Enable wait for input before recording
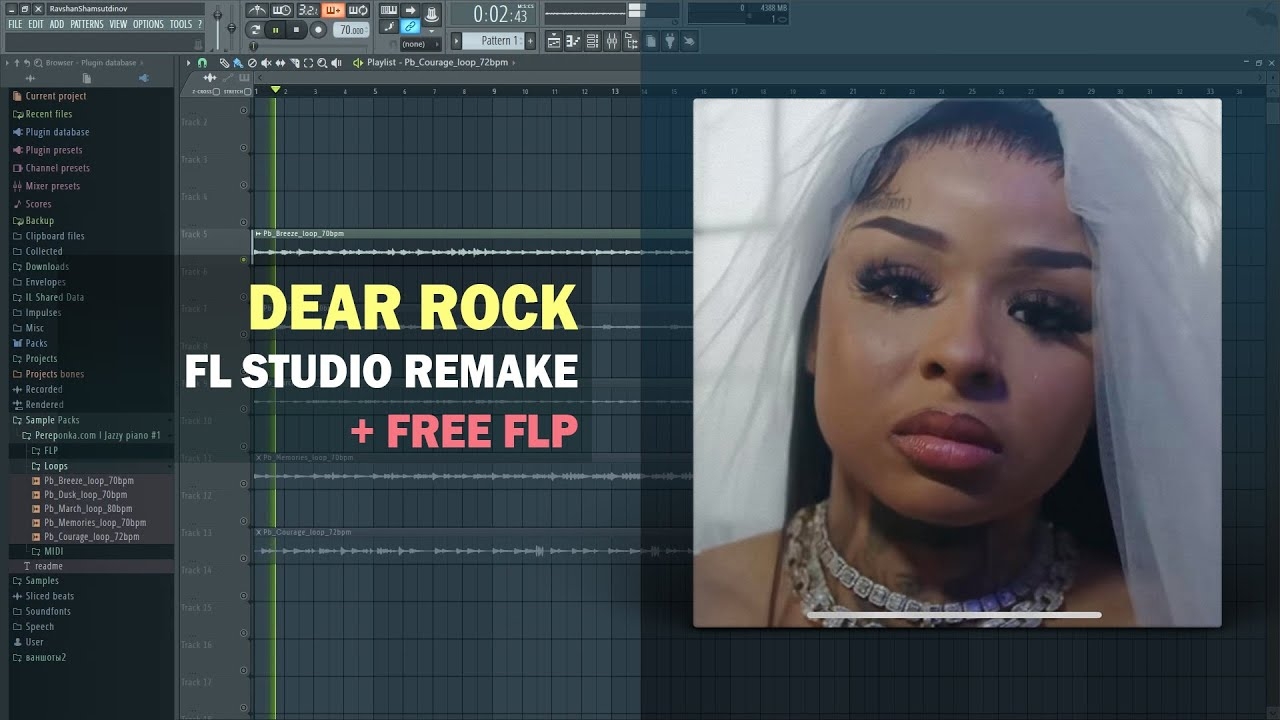The height and width of the screenshot is (720, 1280). click(x=282, y=10)
